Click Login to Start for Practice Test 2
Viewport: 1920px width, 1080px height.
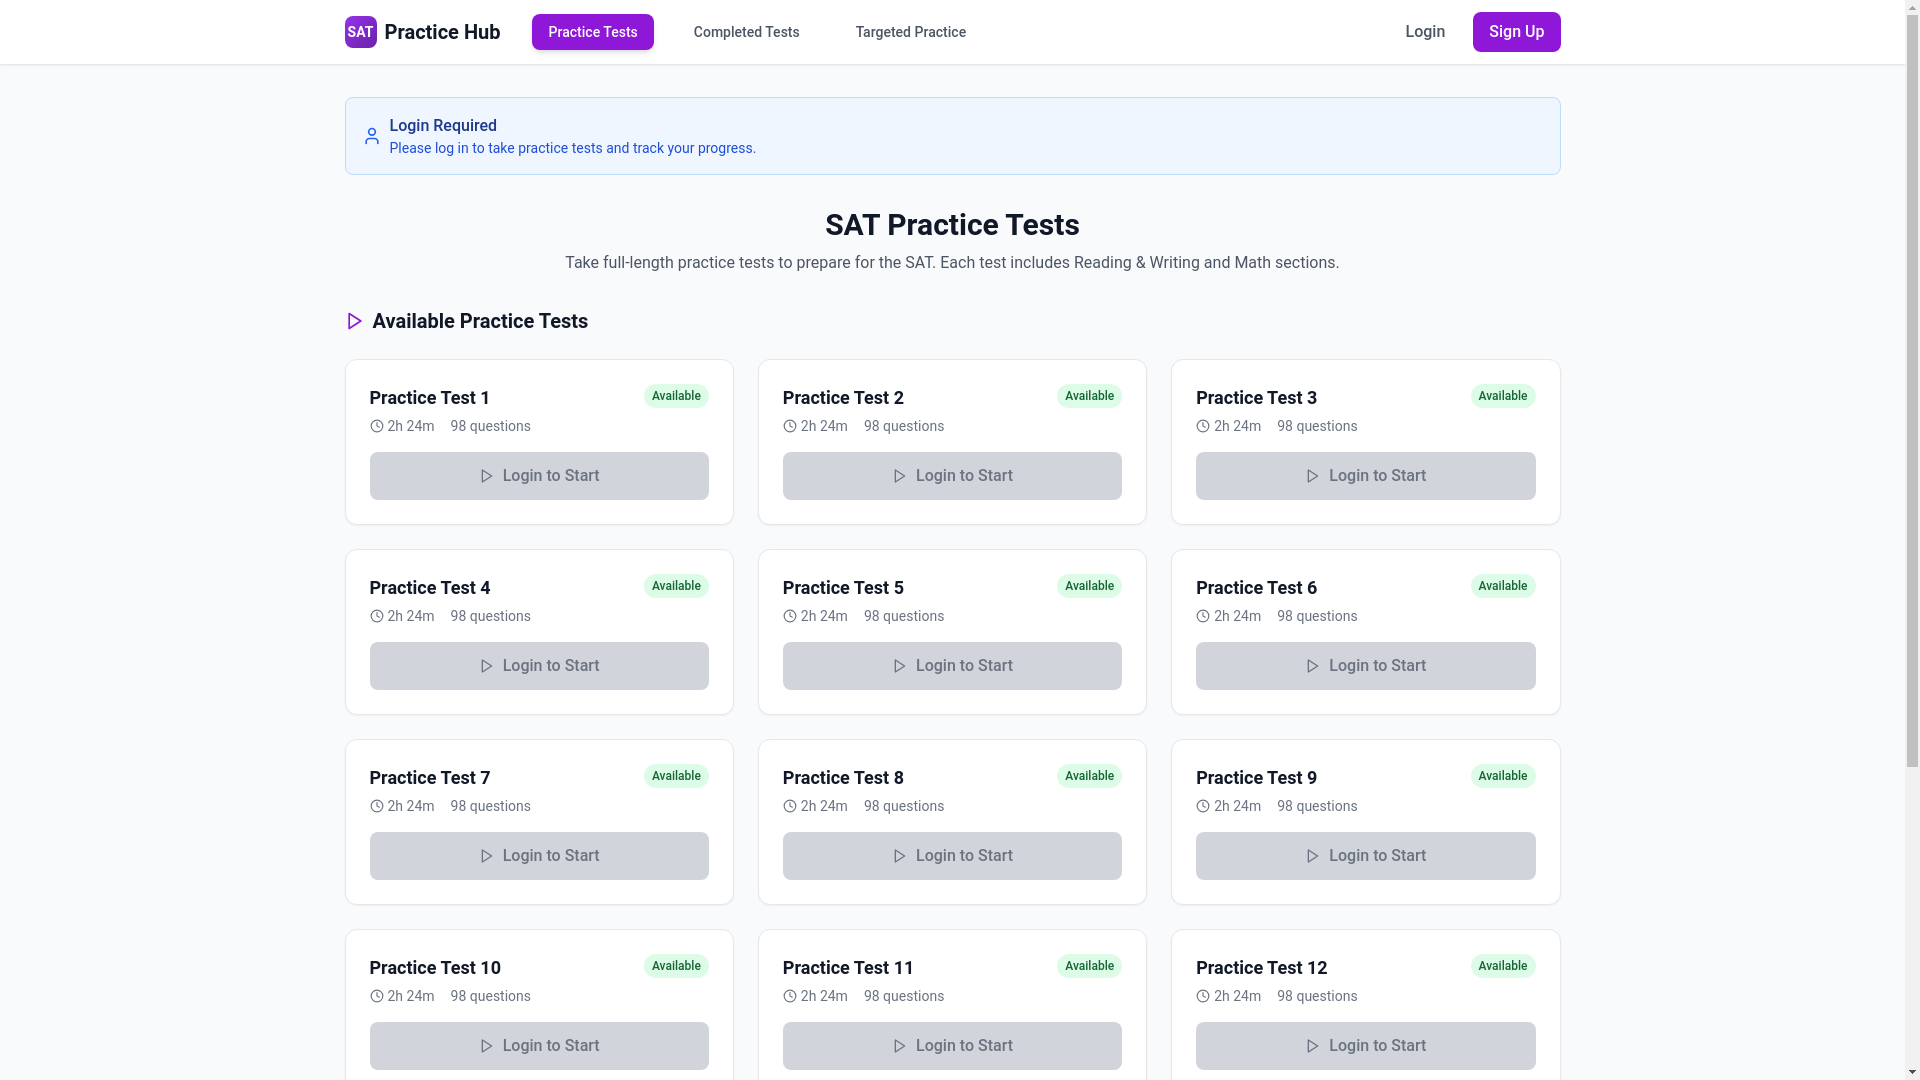click(x=952, y=476)
